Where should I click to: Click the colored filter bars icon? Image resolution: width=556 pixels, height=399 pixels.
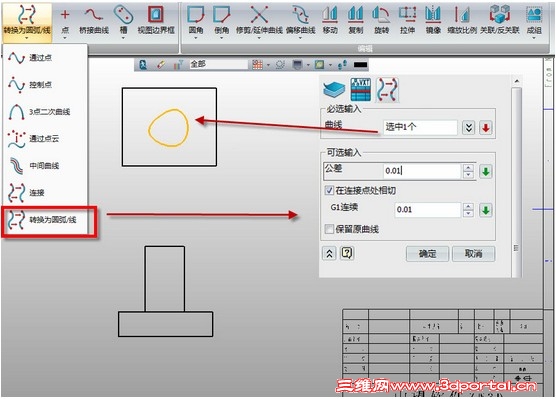[178, 65]
